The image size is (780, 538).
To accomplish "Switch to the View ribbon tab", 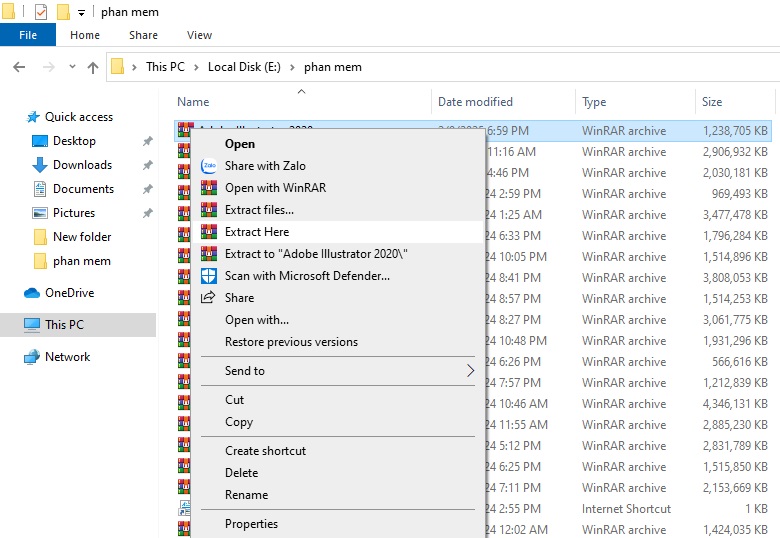I will [199, 35].
